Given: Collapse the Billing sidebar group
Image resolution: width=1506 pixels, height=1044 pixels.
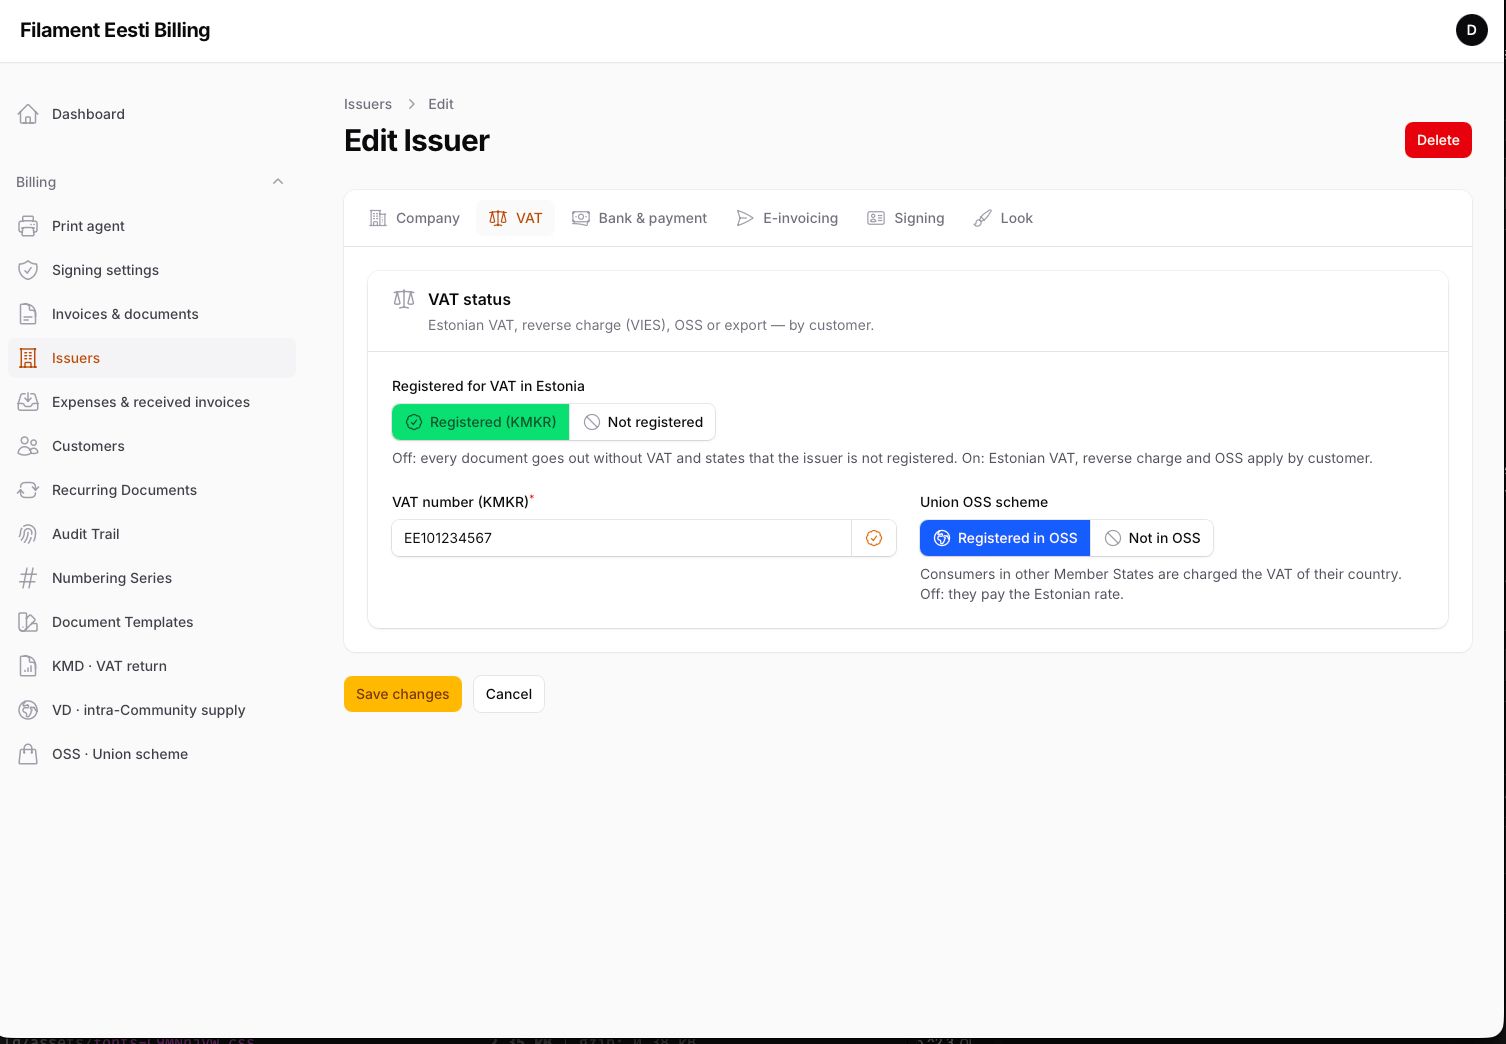Looking at the screenshot, I should (x=278, y=182).
